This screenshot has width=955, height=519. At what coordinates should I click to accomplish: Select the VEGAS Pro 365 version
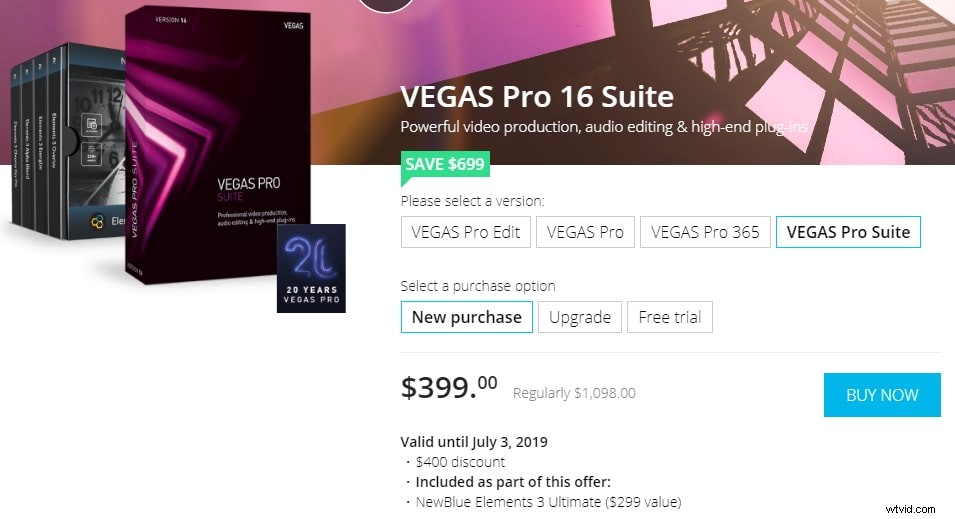pos(705,232)
